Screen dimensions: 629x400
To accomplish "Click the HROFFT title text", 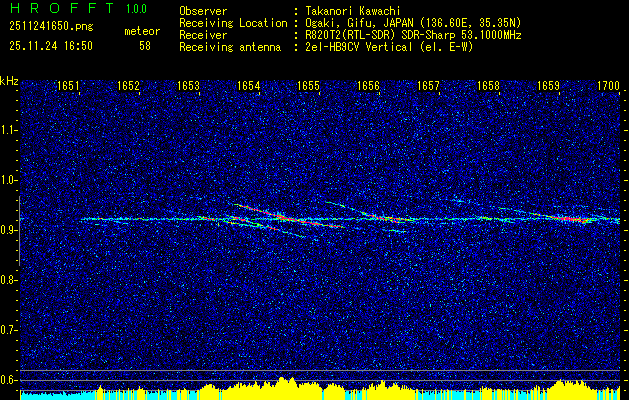I will pos(62,8).
